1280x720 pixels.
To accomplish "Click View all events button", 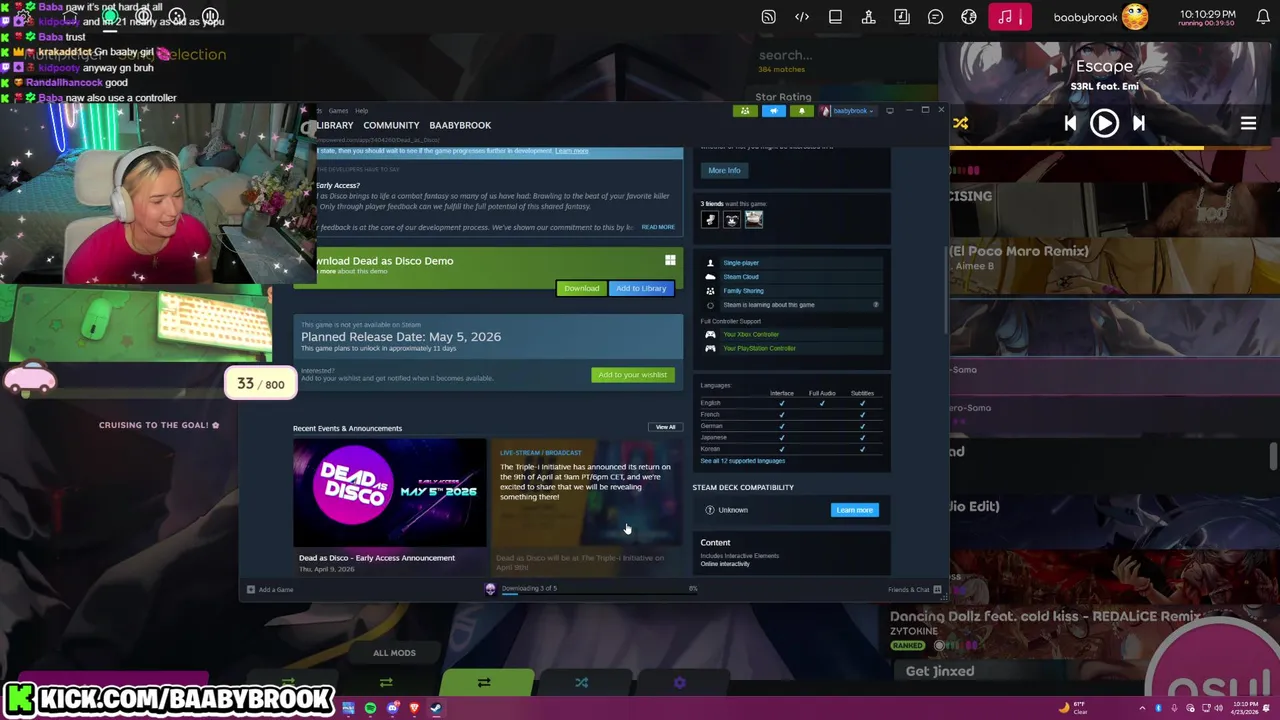I will (x=665, y=427).
